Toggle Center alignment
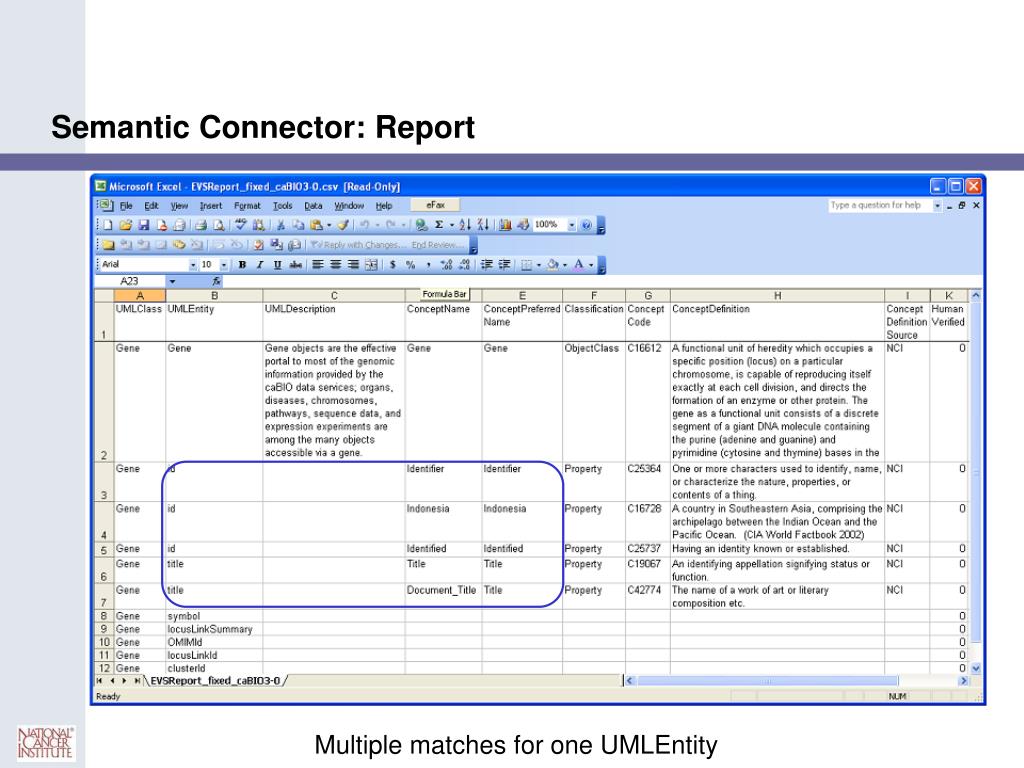The image size is (1024, 768). coord(335,264)
